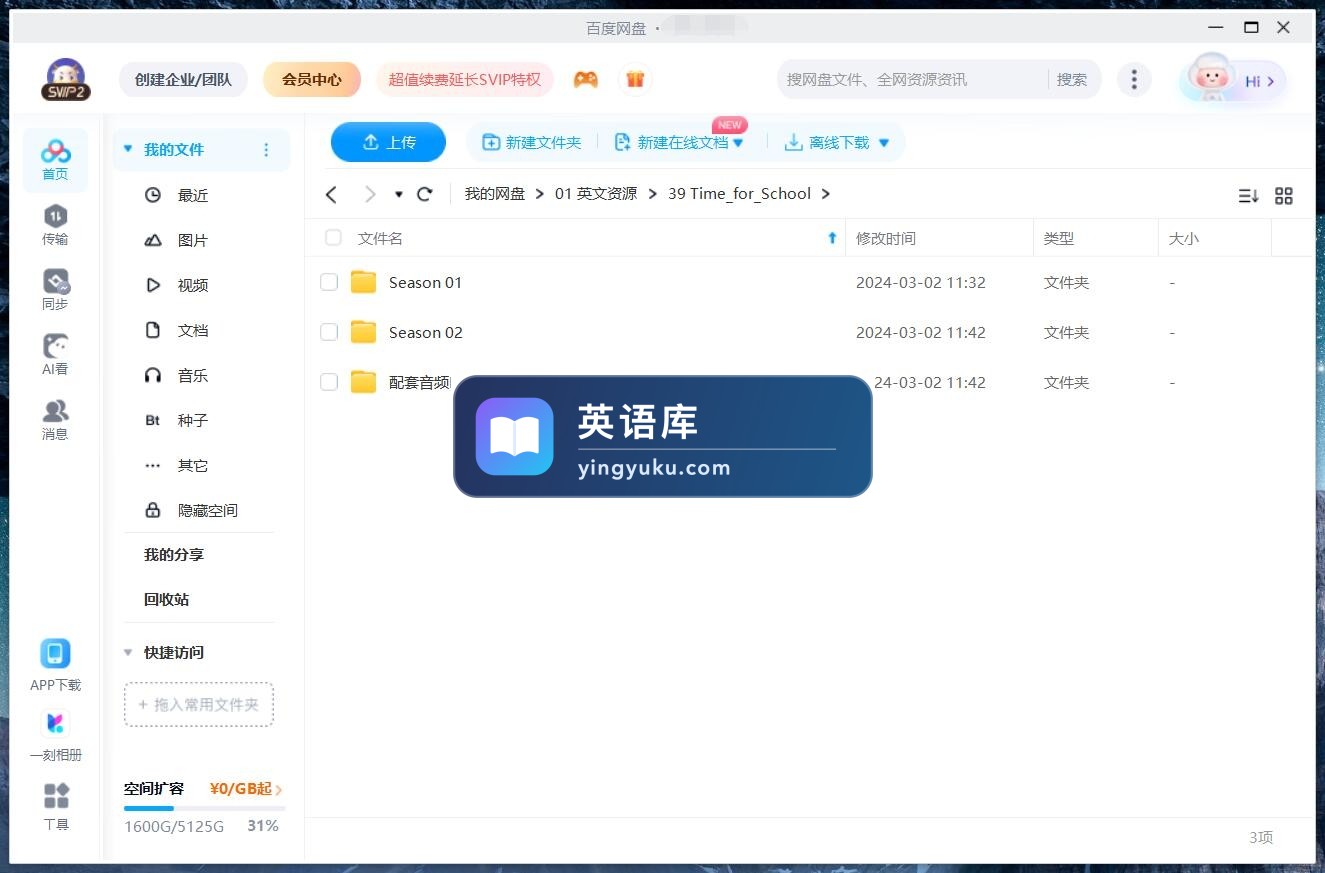Open the 首页 home icon in sidebar

coord(55,160)
